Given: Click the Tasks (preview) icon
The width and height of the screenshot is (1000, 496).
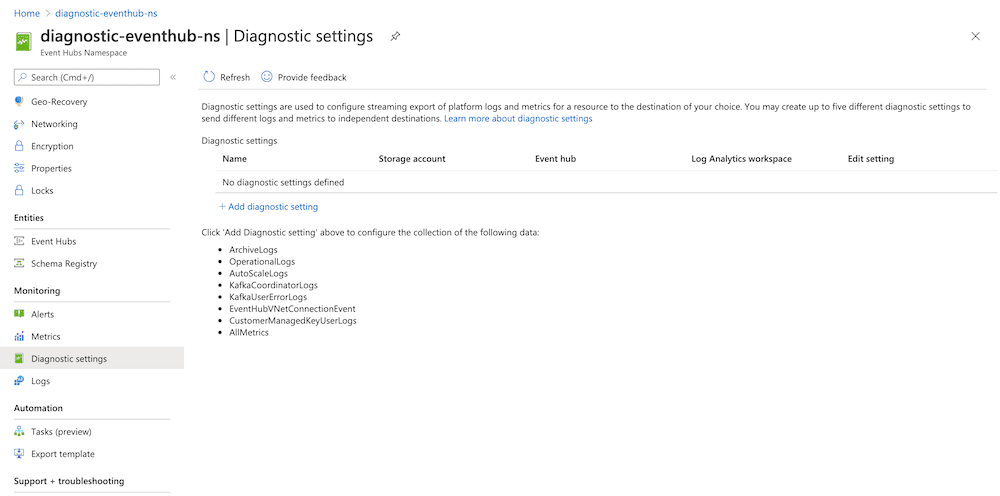Looking at the screenshot, I should point(19,432).
